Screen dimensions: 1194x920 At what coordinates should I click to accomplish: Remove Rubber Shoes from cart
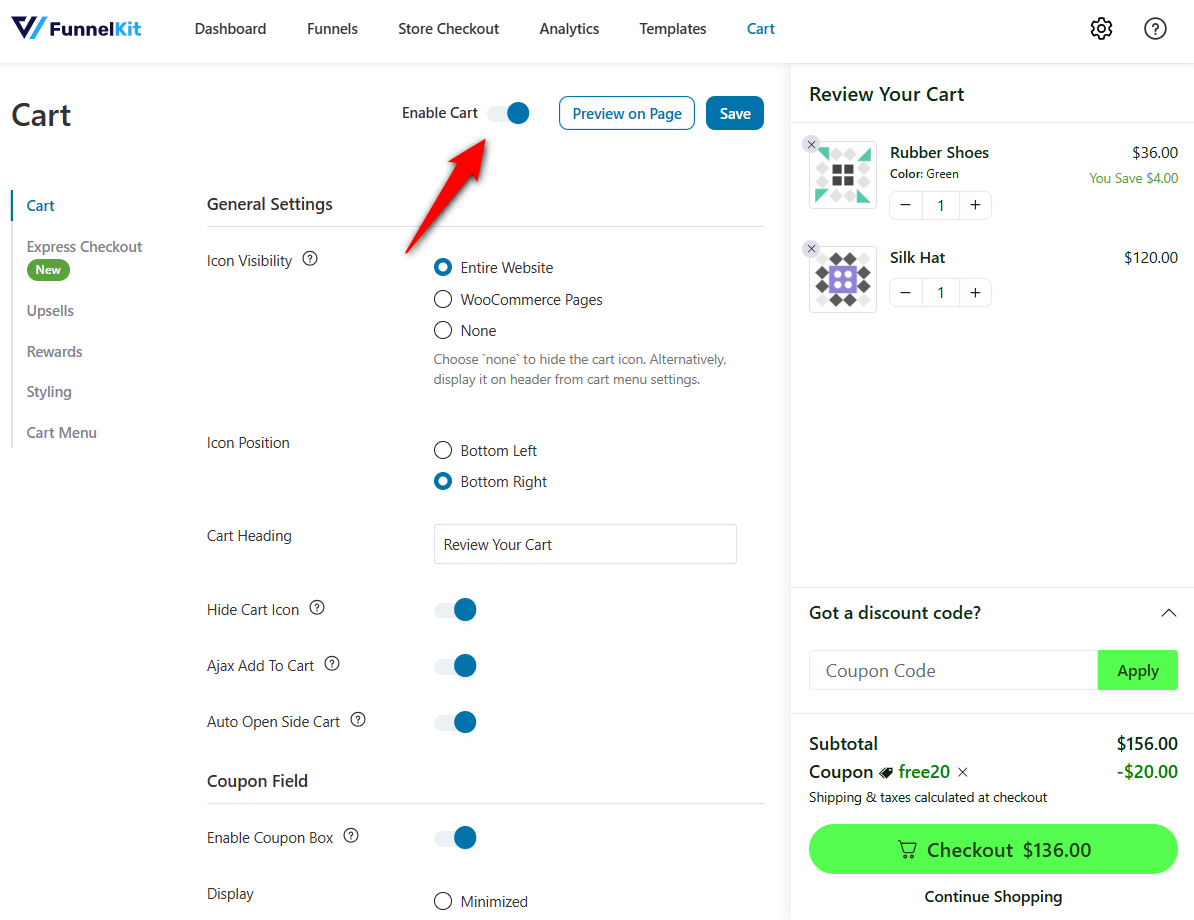pyautogui.click(x=811, y=145)
